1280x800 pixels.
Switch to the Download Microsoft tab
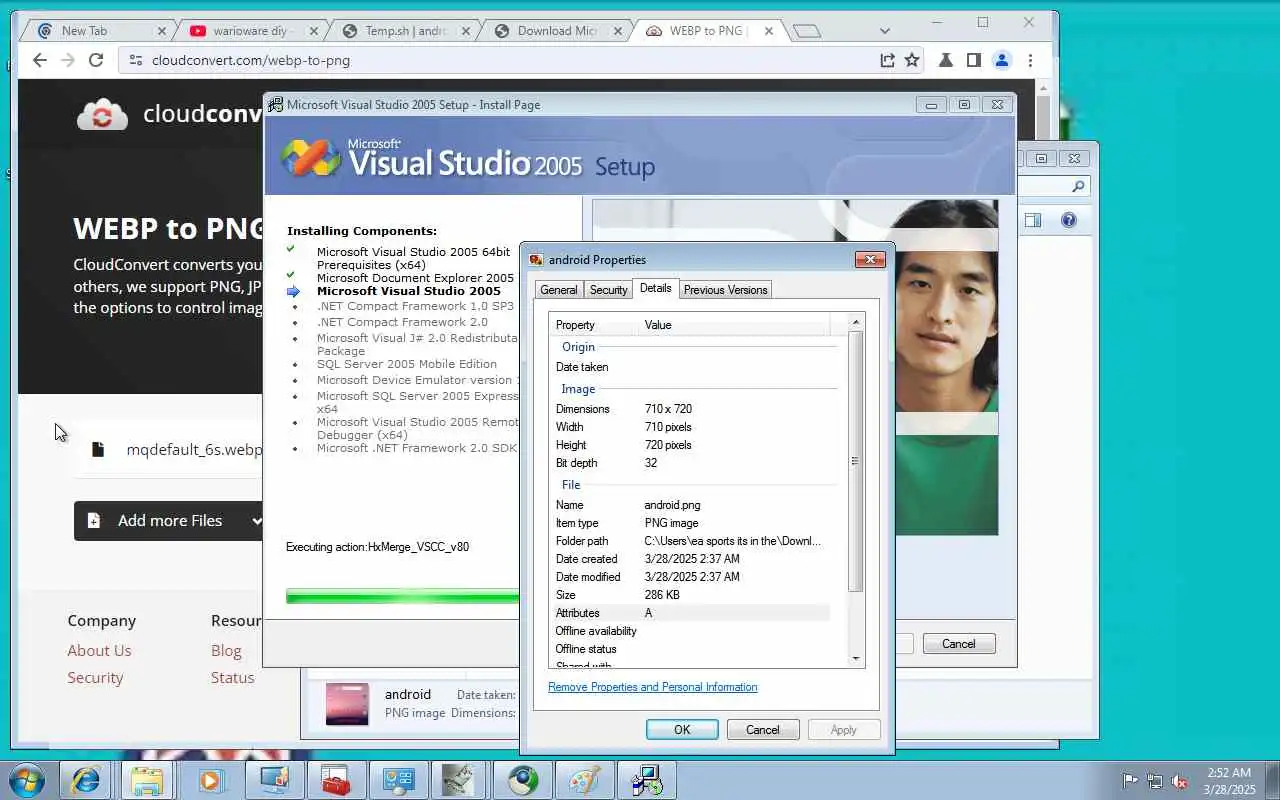558,31
